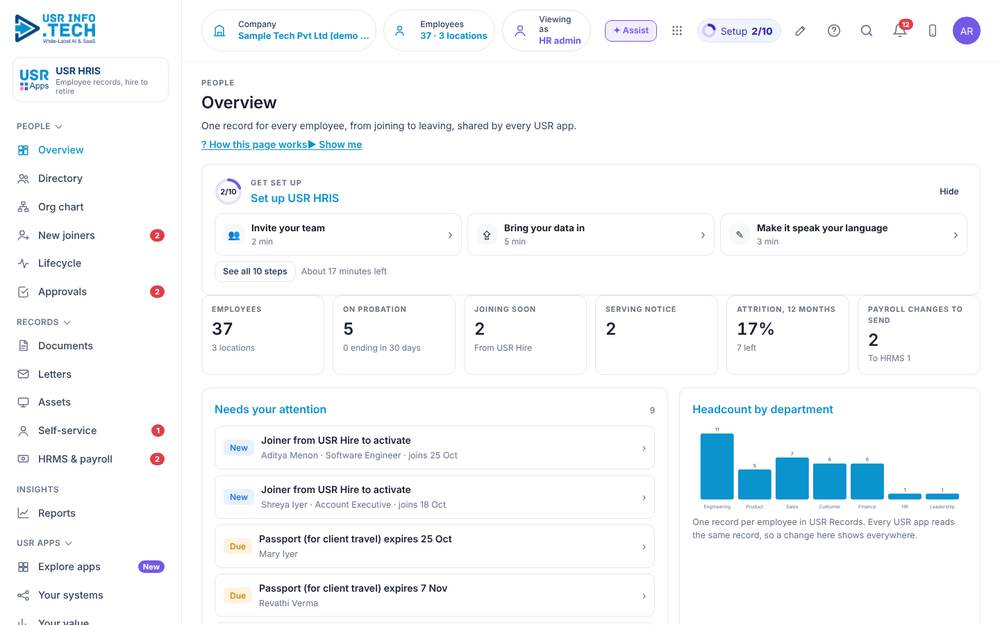
Task: Click the Assets monitor icon
Action: pos(23,402)
